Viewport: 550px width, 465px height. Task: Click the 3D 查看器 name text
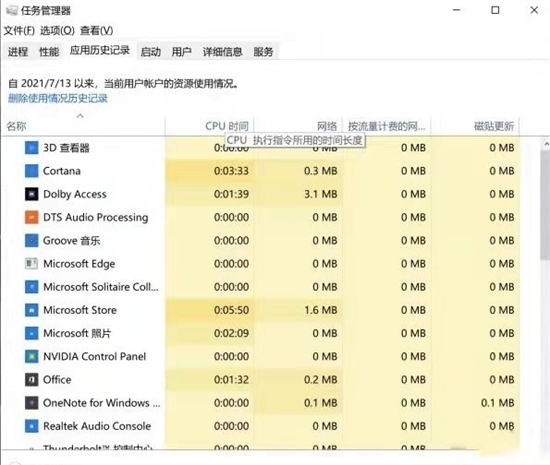[x=66, y=148]
